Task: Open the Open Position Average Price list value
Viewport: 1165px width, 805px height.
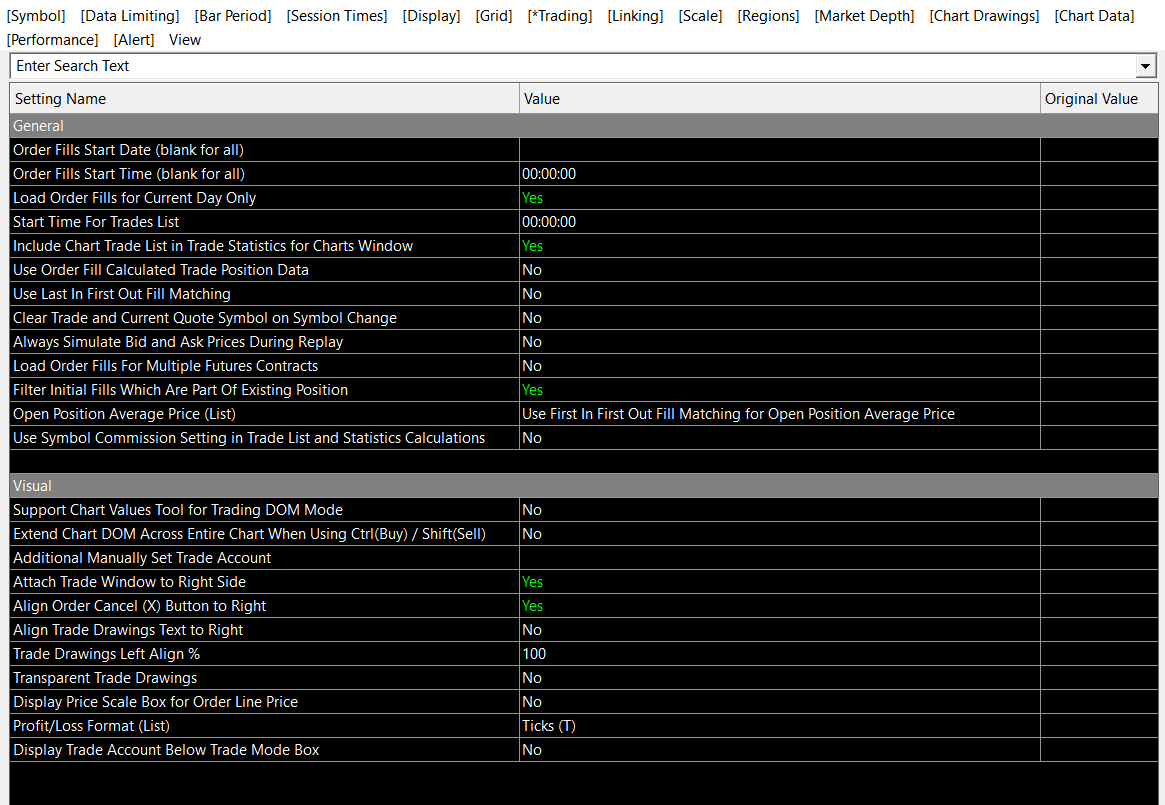Action: coord(779,414)
